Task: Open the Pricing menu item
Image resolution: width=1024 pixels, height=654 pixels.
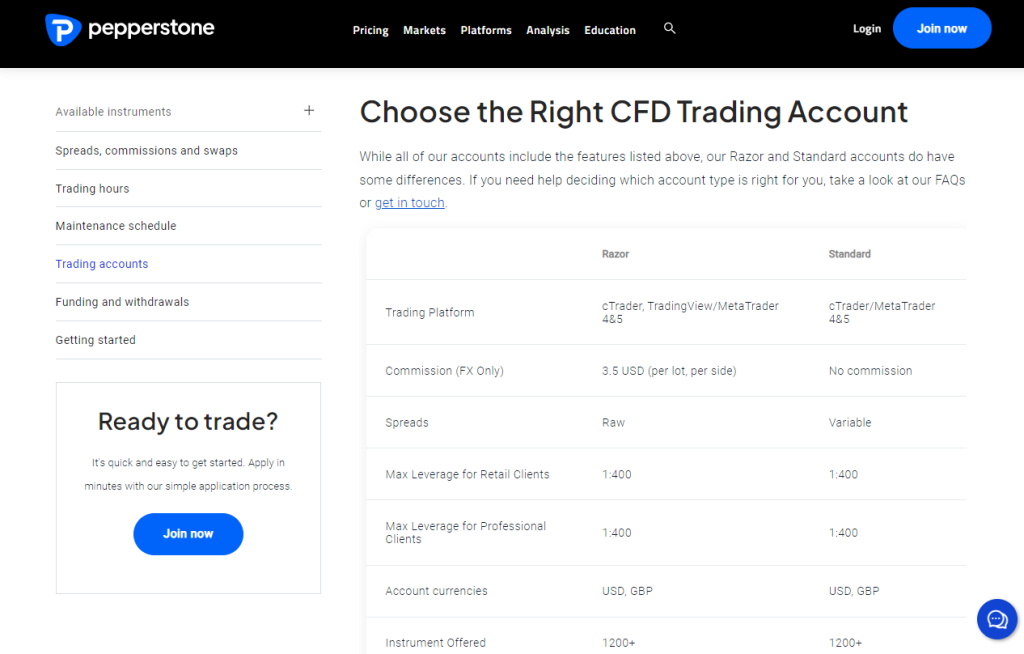Action: coord(370,30)
